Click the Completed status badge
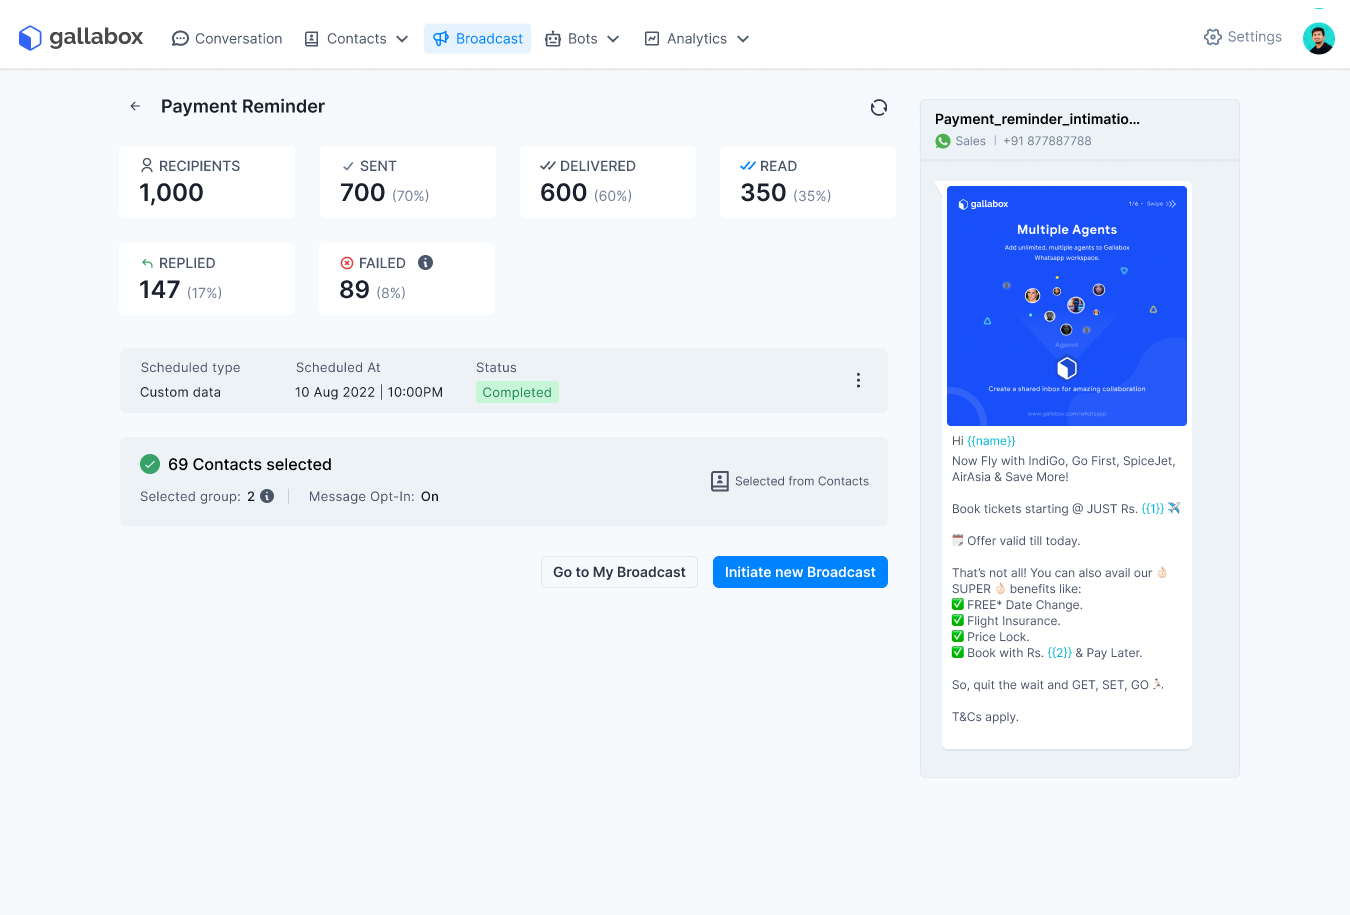Image resolution: width=1350 pixels, height=915 pixels. click(517, 392)
